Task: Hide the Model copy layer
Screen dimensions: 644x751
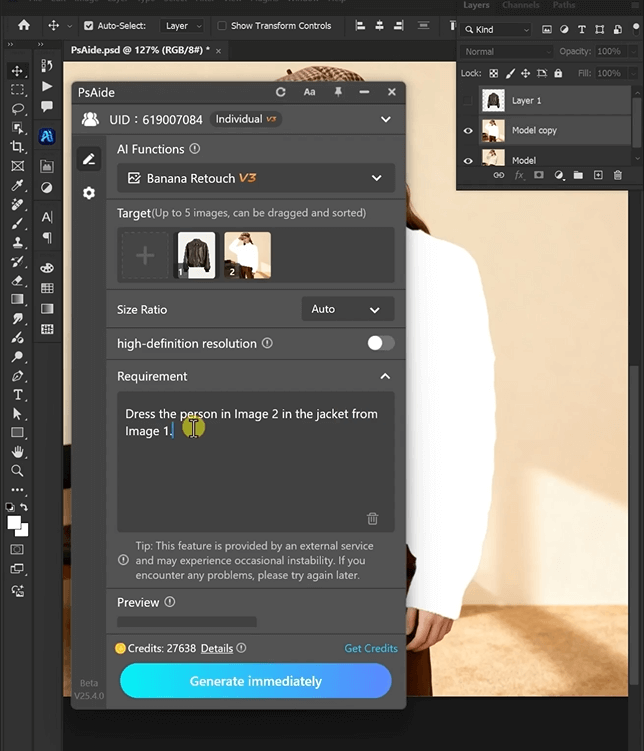Action: click(468, 130)
